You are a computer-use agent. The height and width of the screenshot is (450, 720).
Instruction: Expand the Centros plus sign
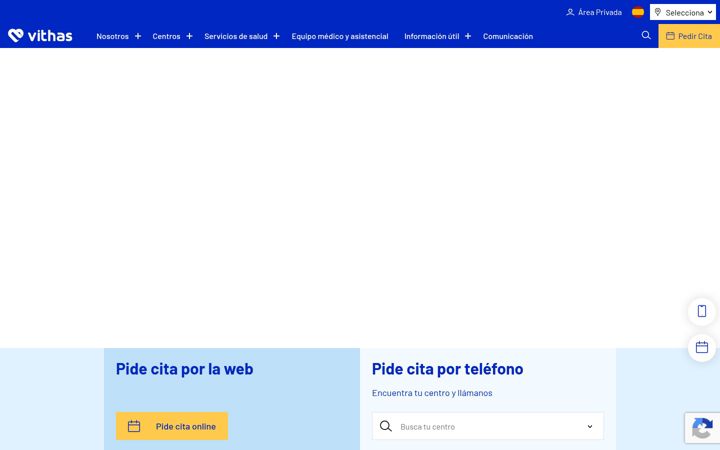point(189,36)
